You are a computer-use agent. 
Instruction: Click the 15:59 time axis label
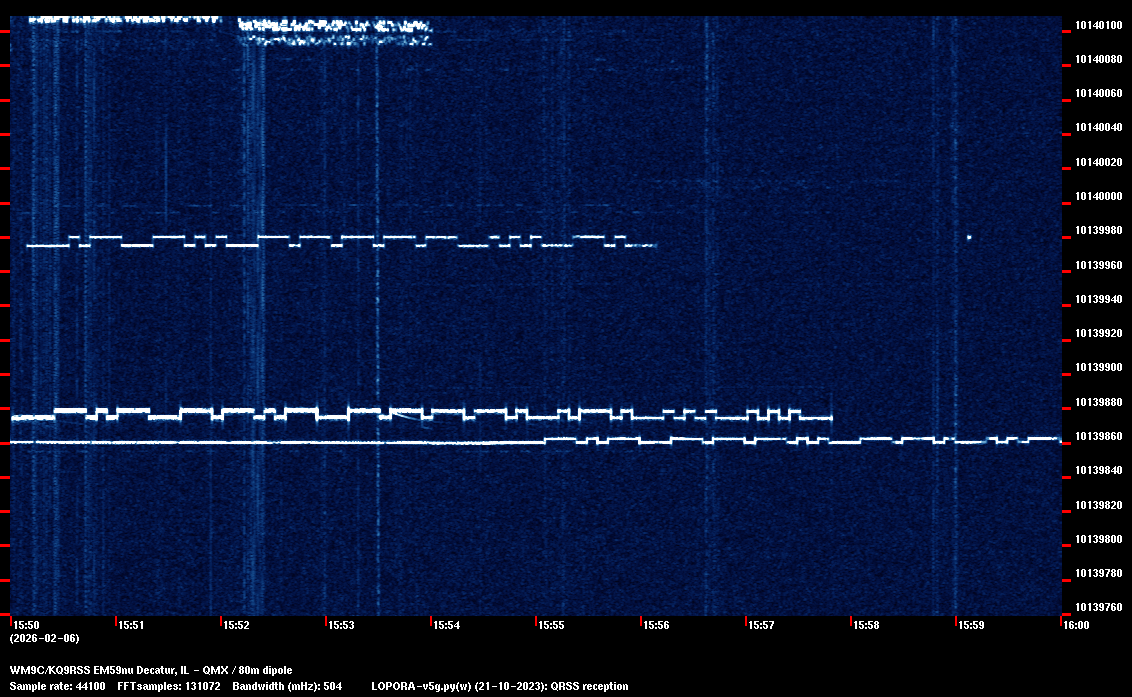[x=971, y=625]
